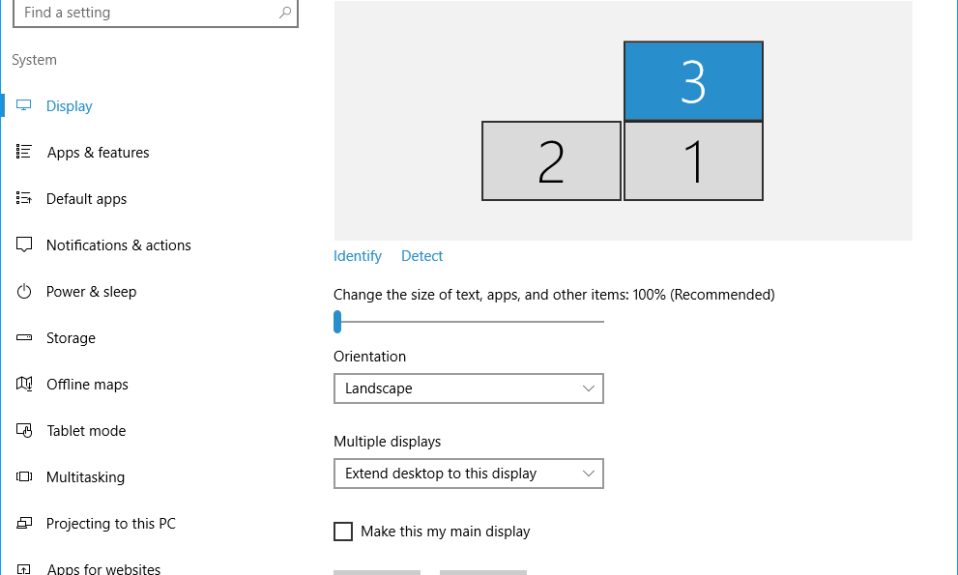Click the search magnifier icon
The height and width of the screenshot is (575, 958).
point(285,13)
